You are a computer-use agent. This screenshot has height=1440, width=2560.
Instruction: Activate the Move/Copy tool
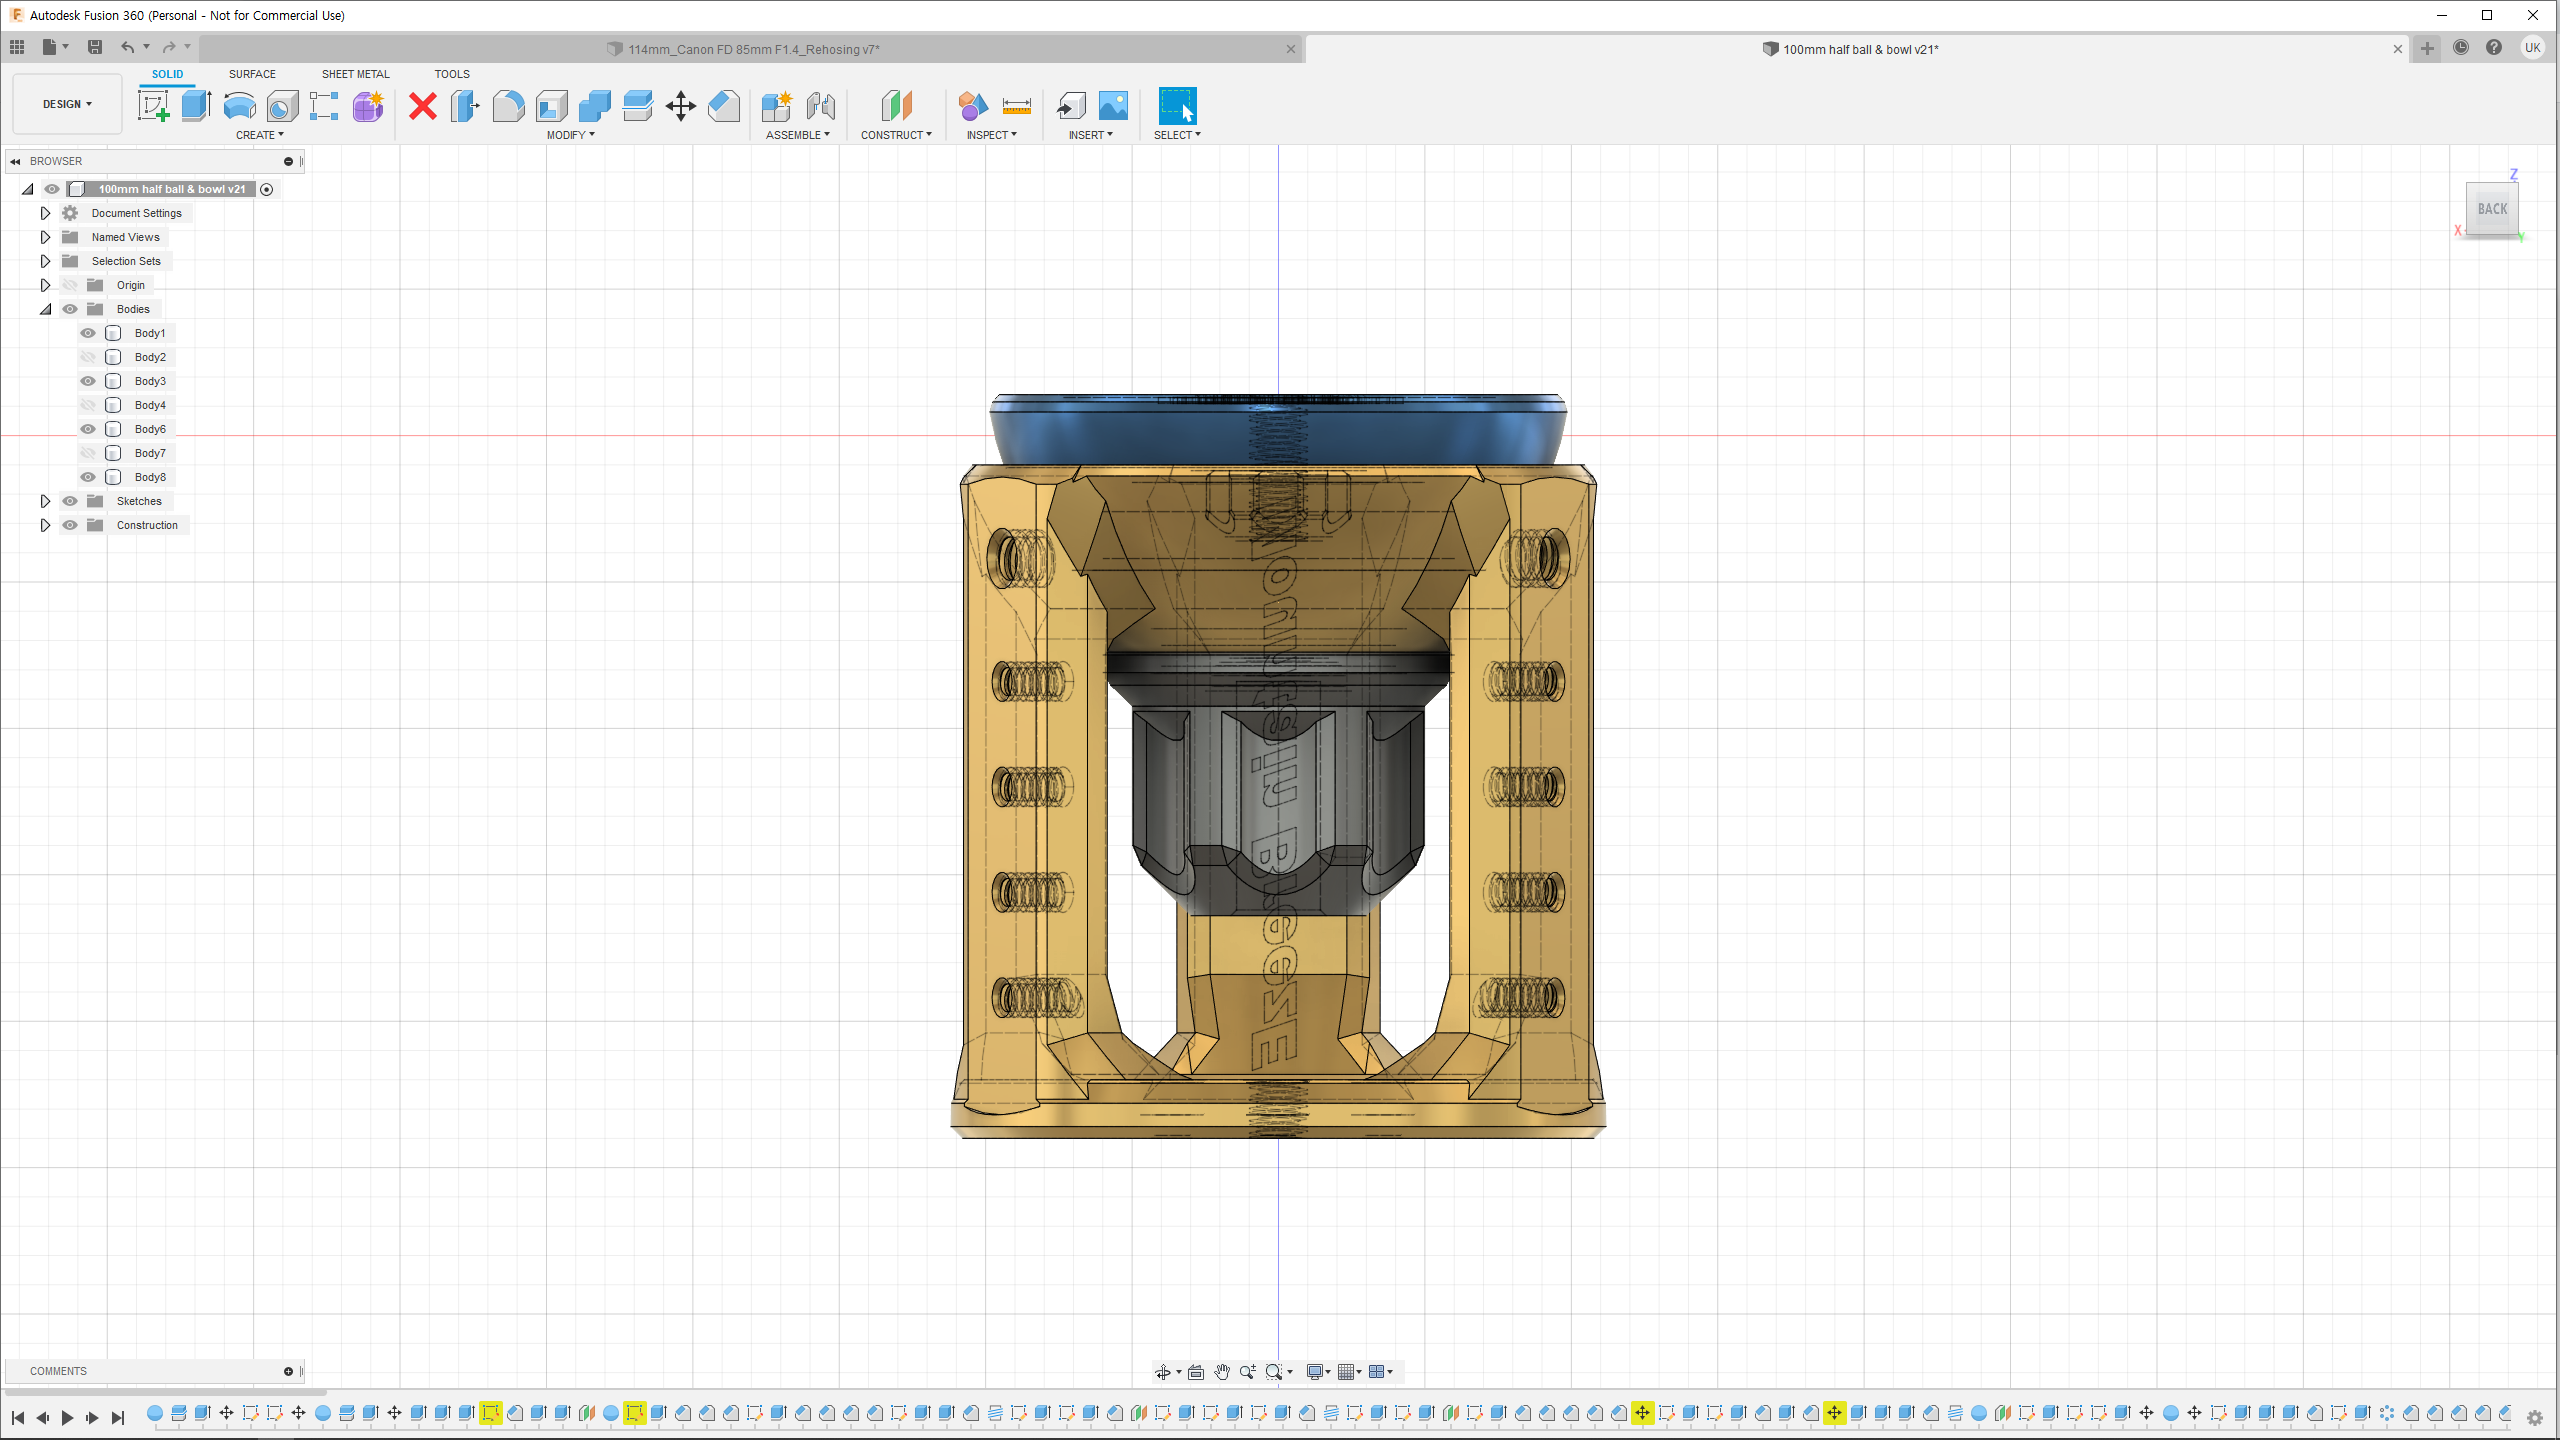(680, 105)
